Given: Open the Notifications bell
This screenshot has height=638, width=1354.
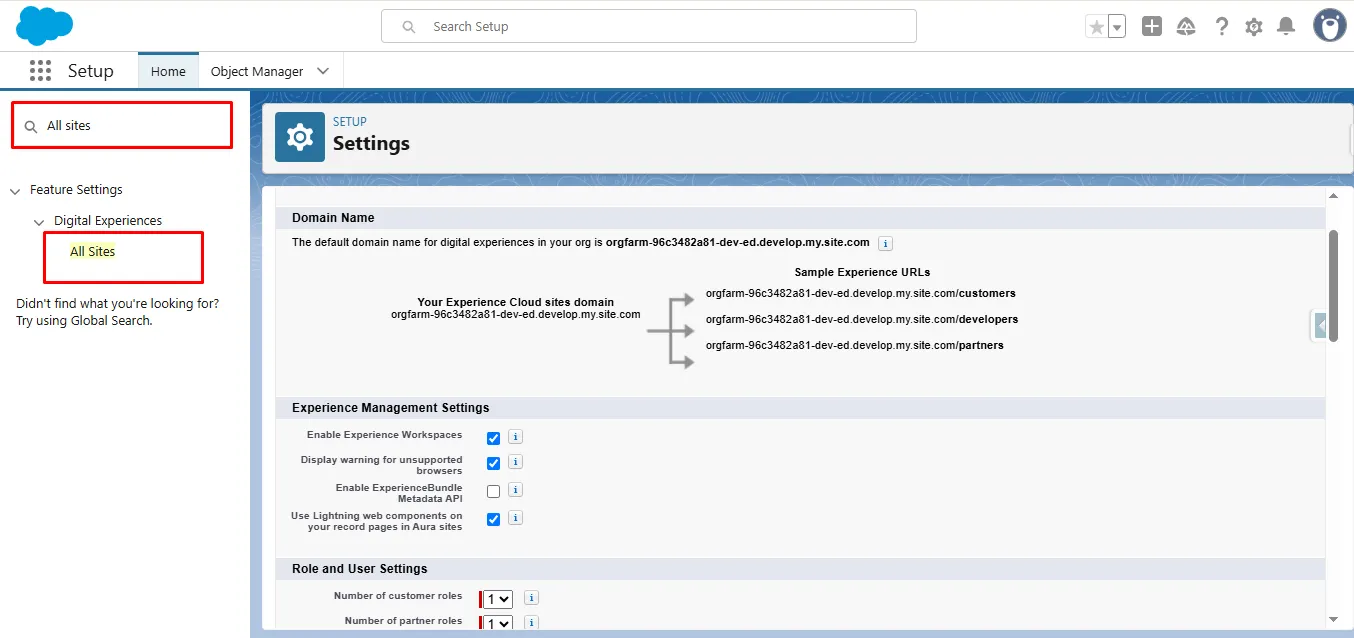Looking at the screenshot, I should click(x=1287, y=27).
